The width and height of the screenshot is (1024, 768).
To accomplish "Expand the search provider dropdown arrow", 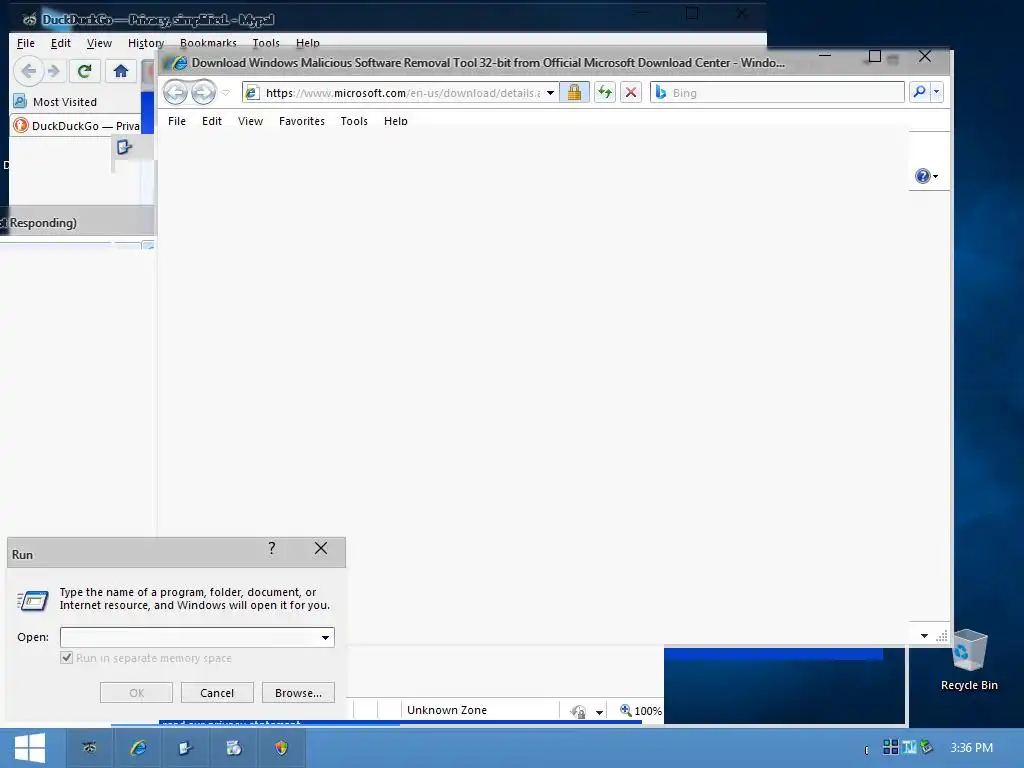I will pos(936,92).
